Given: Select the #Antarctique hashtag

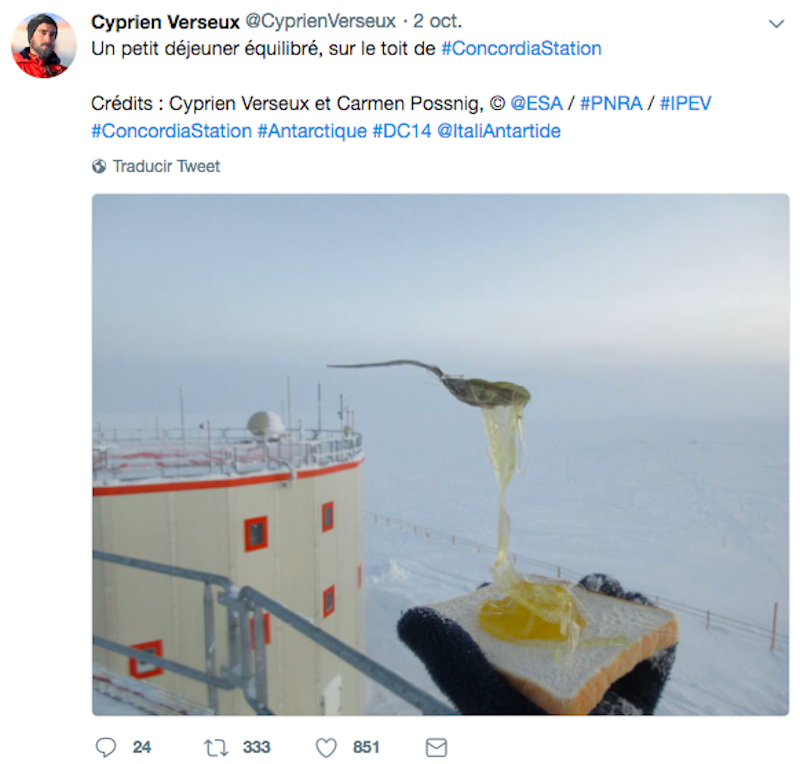Looking at the screenshot, I should 312,131.
